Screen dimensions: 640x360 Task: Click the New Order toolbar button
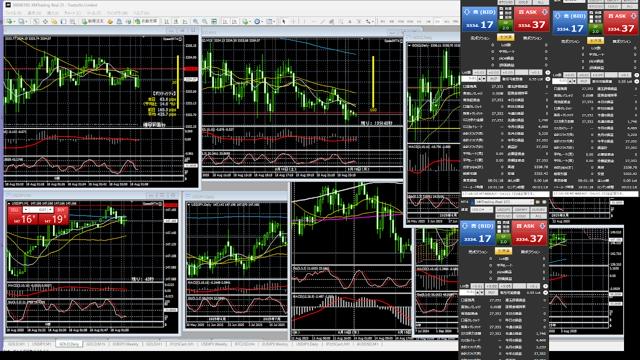[93, 21]
